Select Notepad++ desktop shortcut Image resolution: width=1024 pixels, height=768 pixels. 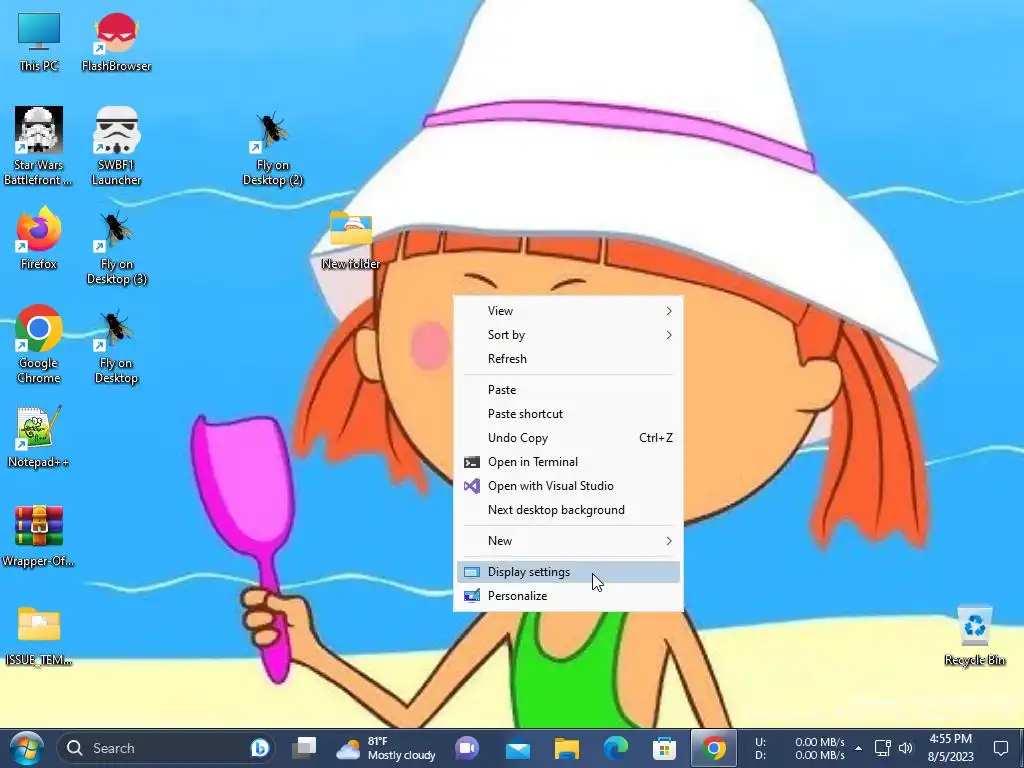(39, 436)
